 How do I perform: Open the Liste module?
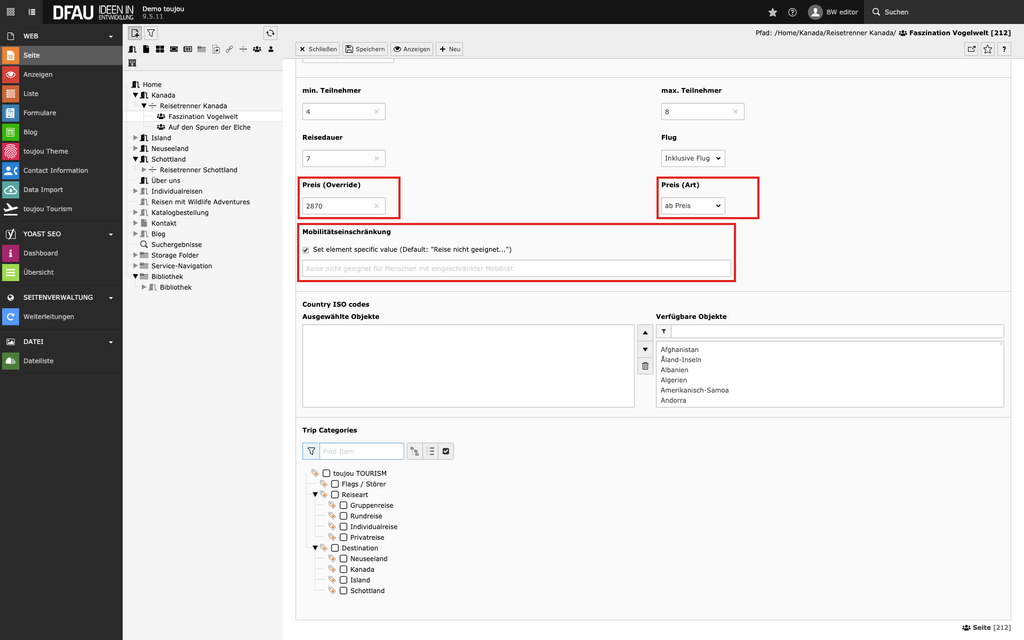31,94
